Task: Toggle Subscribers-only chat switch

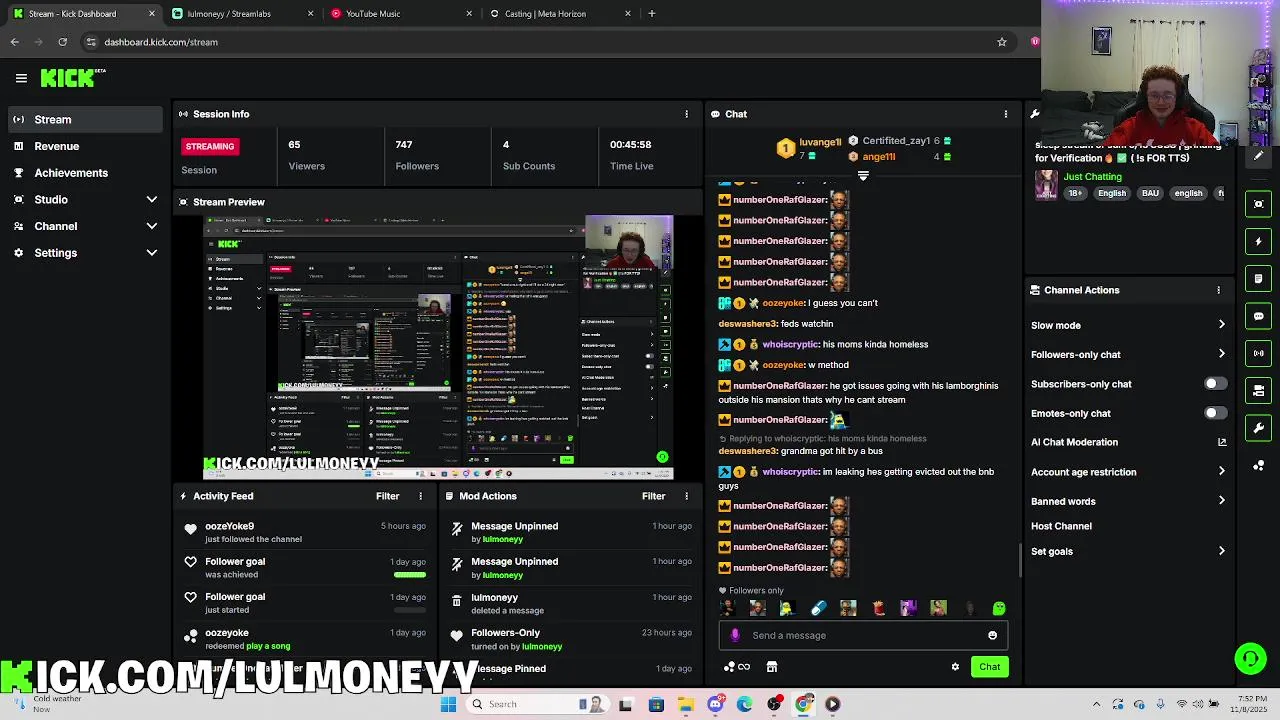Action: coord(1215,384)
